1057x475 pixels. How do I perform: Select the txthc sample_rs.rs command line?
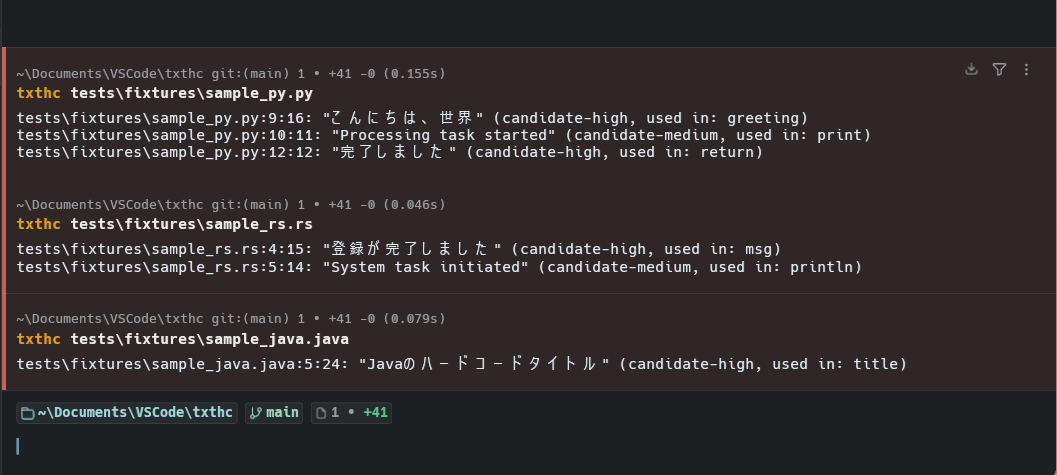click(x=164, y=224)
